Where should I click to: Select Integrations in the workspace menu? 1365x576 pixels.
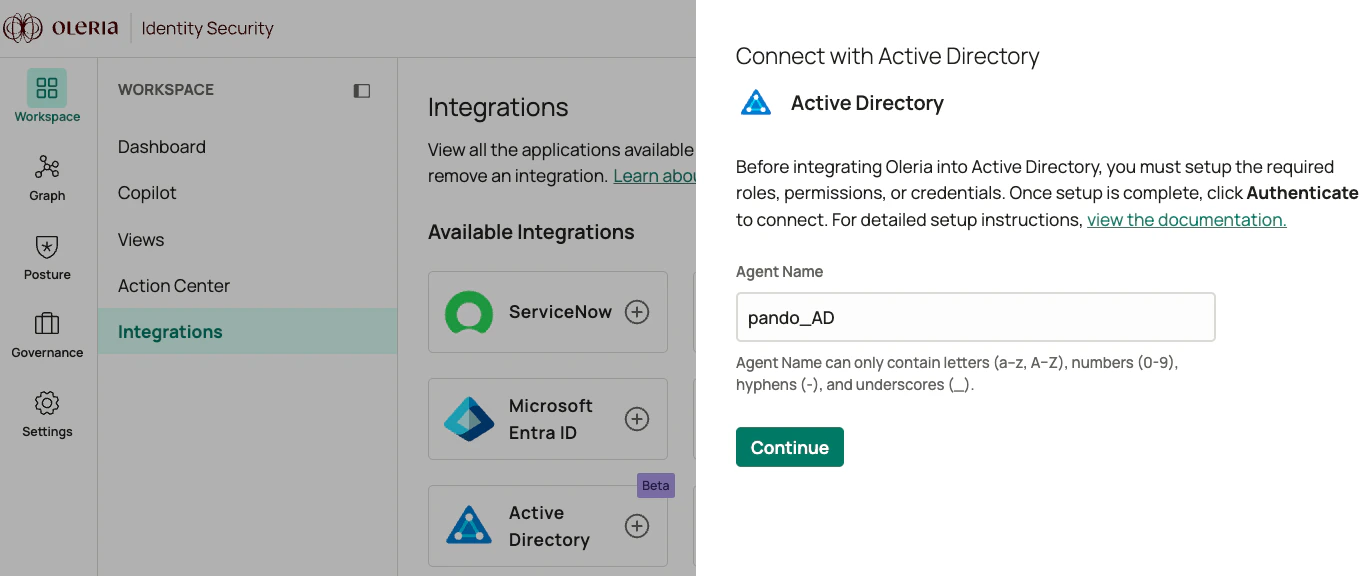pyautogui.click(x=248, y=332)
